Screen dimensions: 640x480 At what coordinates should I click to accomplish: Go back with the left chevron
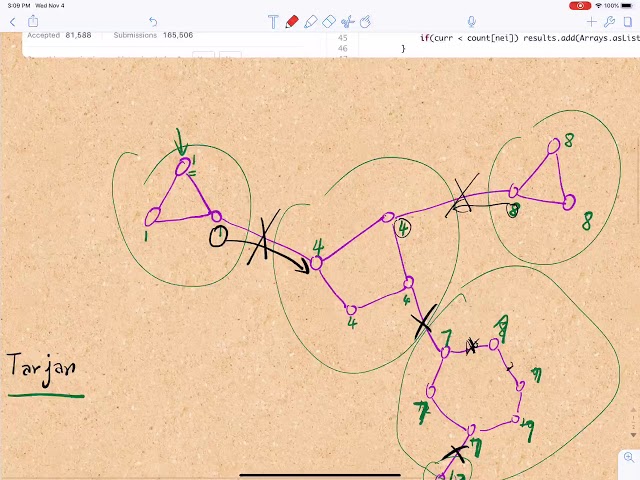click(13, 22)
